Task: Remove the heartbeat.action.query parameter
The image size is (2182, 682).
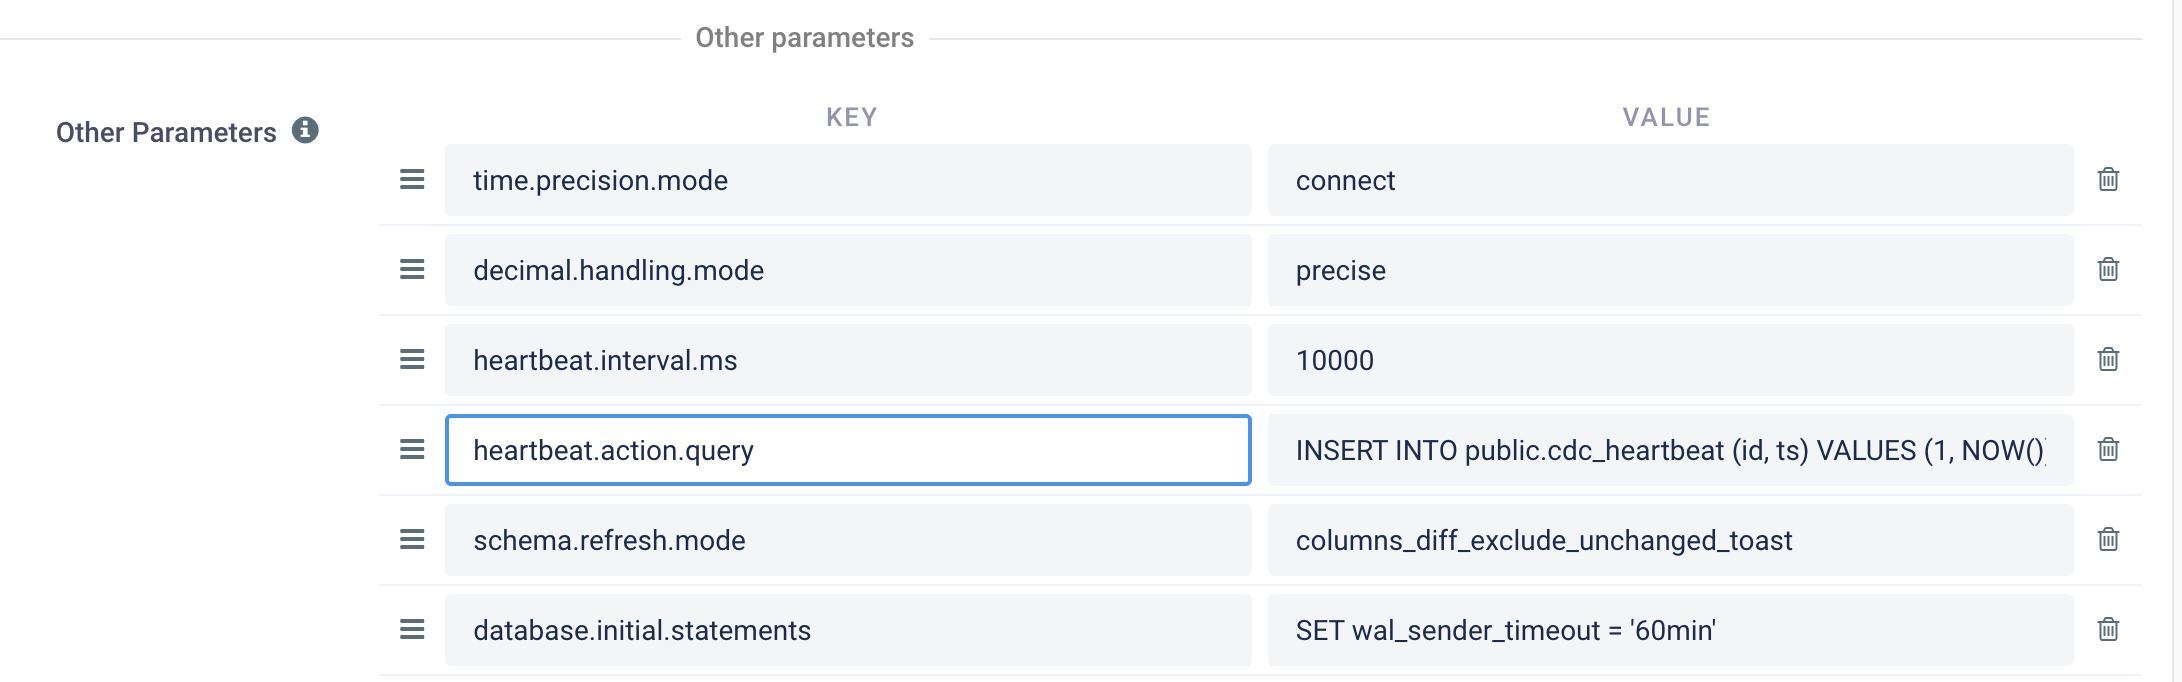Action: [x=2108, y=450]
